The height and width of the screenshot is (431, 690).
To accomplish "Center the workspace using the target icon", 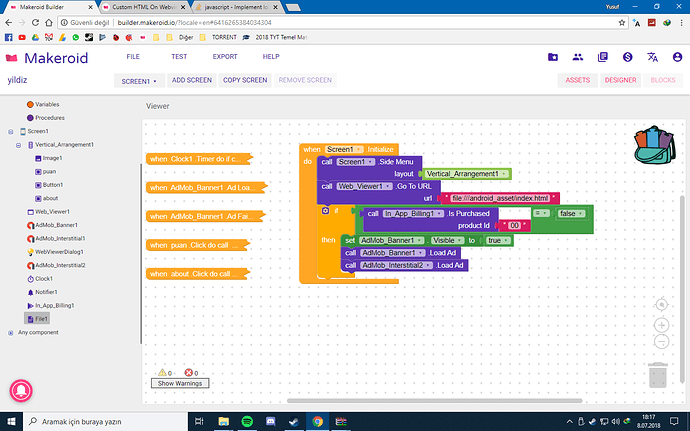I will (x=660, y=304).
